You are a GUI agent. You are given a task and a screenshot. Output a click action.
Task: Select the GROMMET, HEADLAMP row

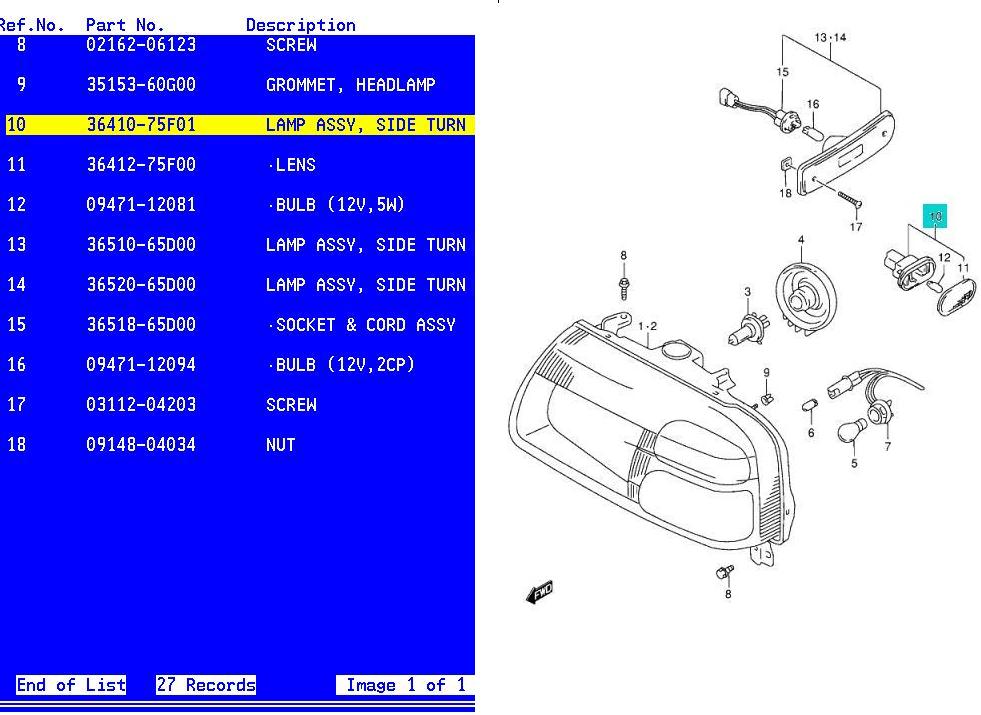click(x=238, y=85)
